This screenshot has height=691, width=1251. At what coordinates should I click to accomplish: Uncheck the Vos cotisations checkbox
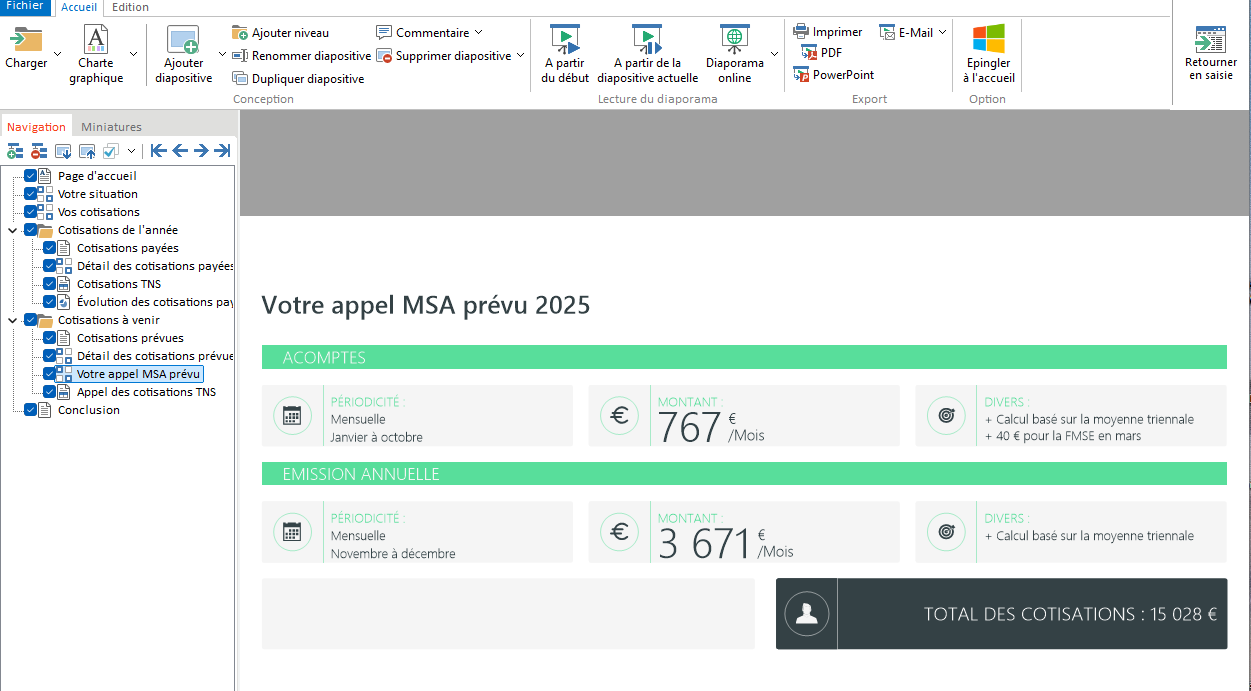click(30, 212)
